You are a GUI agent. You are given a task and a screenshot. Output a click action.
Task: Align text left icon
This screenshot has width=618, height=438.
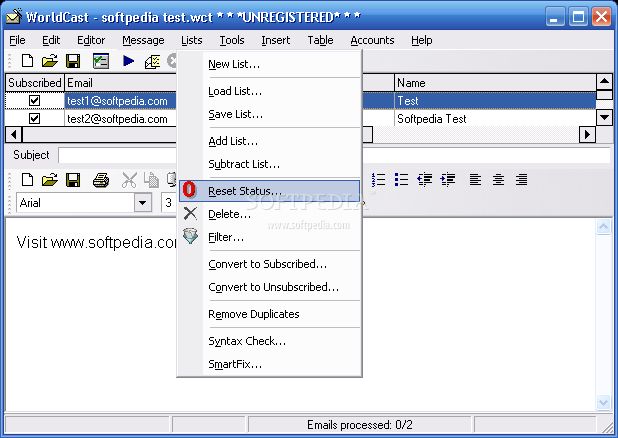(x=475, y=180)
